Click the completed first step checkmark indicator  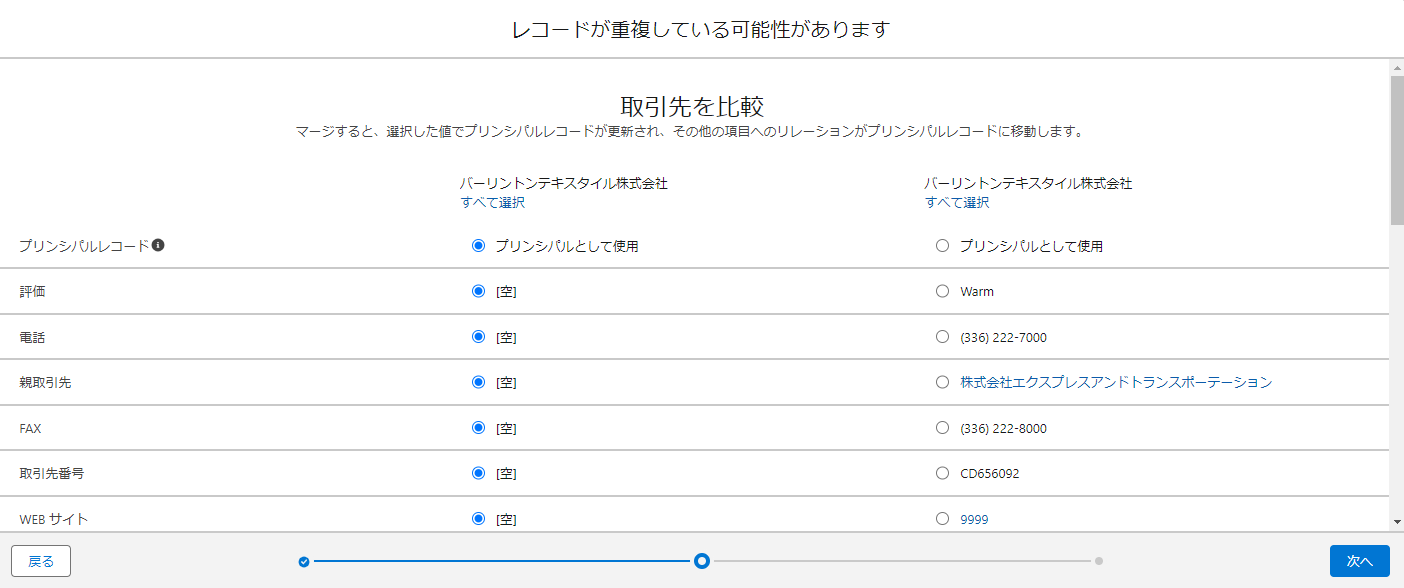click(x=304, y=562)
